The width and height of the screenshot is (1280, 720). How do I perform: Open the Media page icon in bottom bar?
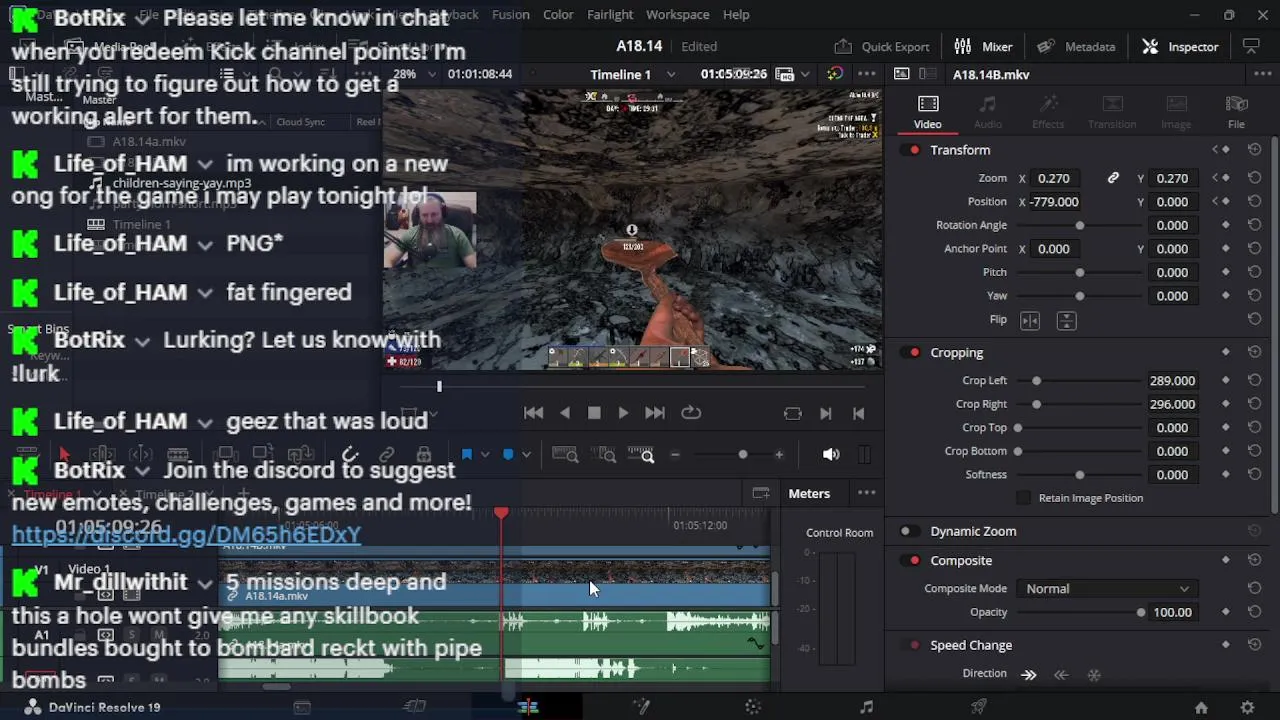[x=302, y=707]
